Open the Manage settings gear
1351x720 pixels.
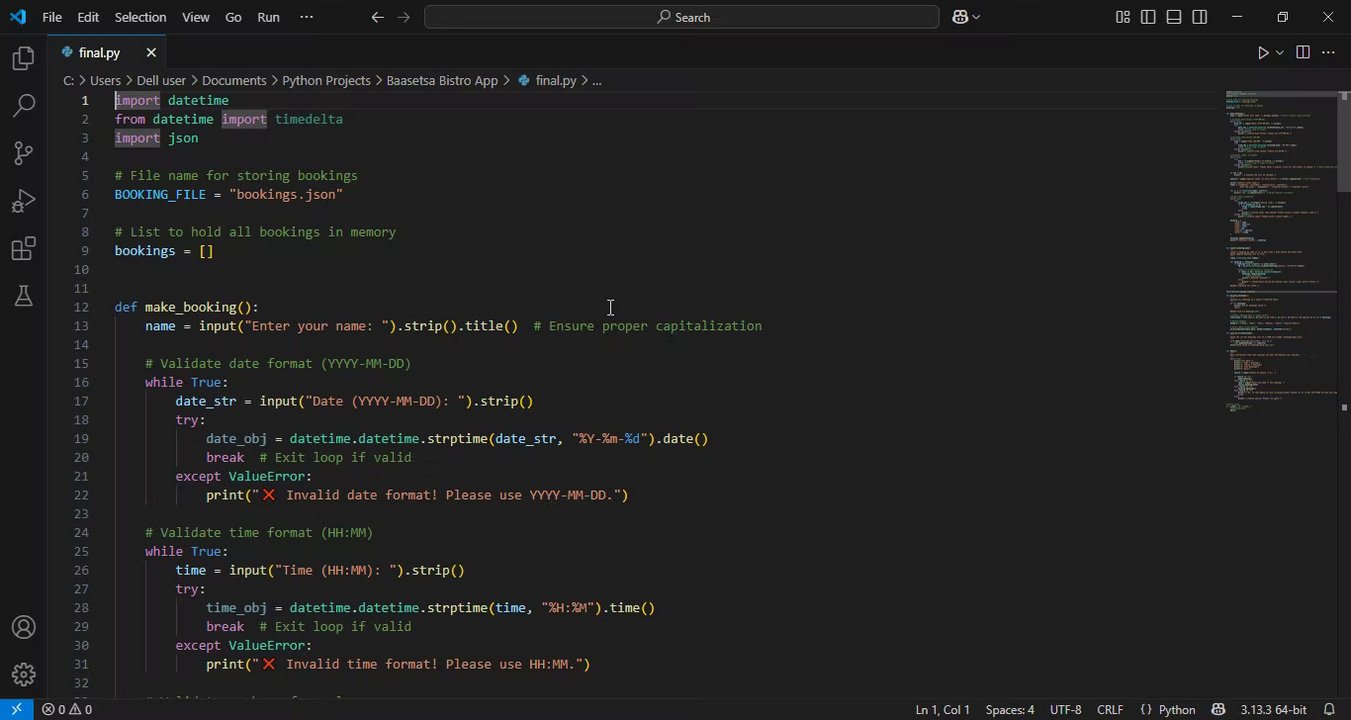[x=23, y=674]
